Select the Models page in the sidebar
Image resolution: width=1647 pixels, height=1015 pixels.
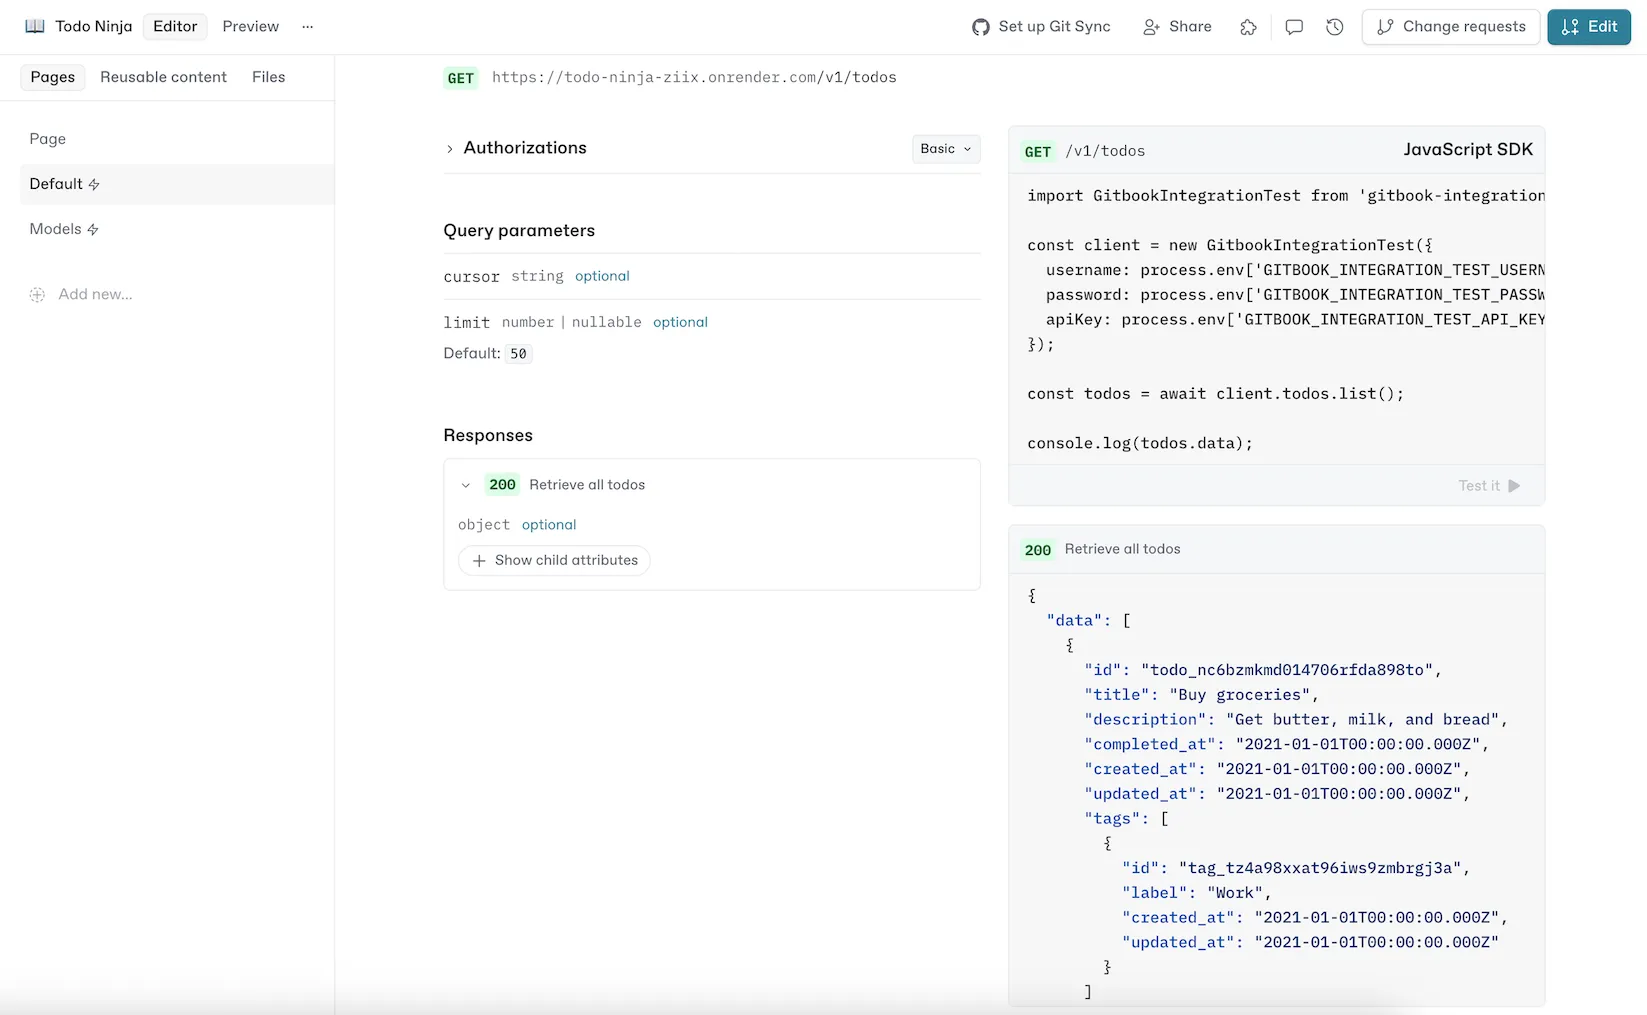[x=57, y=229]
